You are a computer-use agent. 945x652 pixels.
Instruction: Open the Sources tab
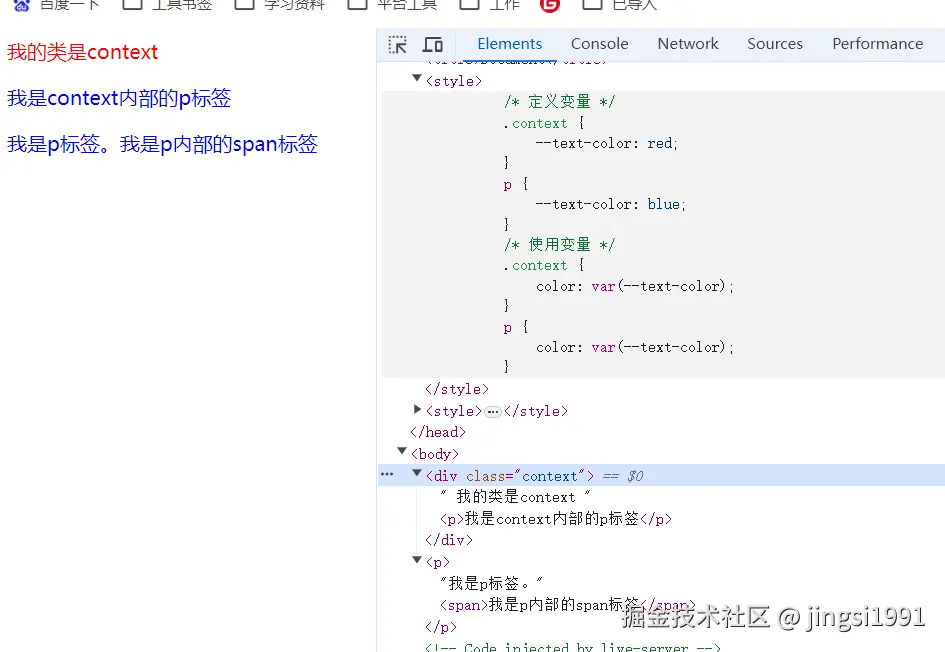coord(774,44)
